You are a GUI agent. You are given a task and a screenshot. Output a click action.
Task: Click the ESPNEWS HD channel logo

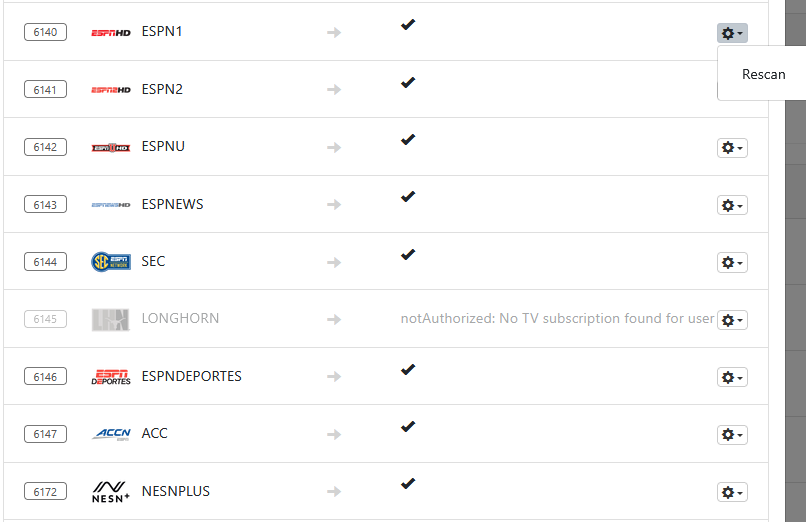111,205
